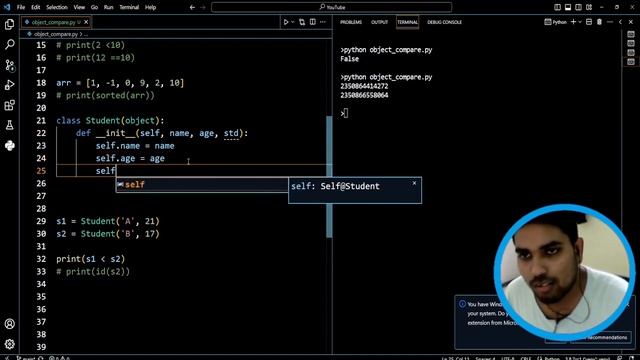
Task: Kill terminal with the trash icon
Action: [599, 22]
